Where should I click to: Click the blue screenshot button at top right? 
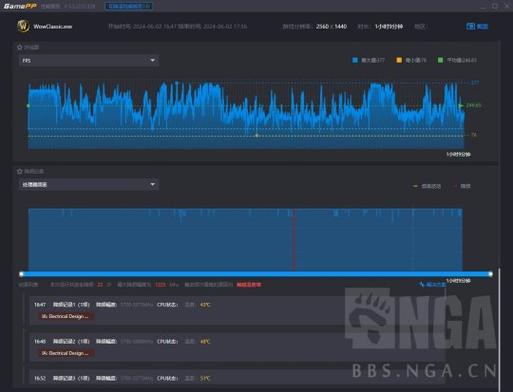[x=477, y=26]
